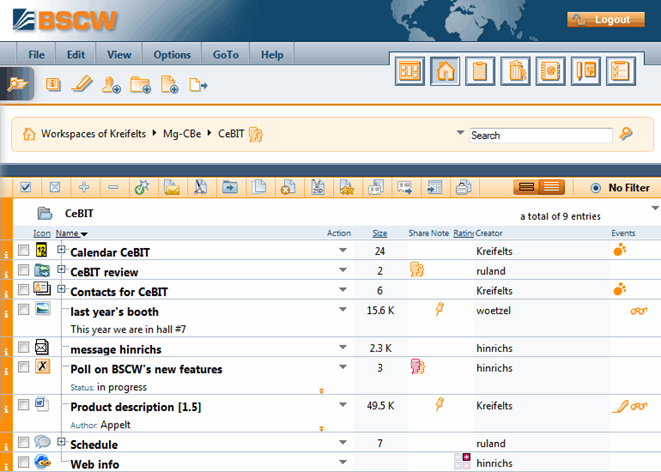This screenshot has width=661, height=472.
Task: Click the Mg-CBe breadcrumb link
Action: pyautogui.click(x=182, y=134)
